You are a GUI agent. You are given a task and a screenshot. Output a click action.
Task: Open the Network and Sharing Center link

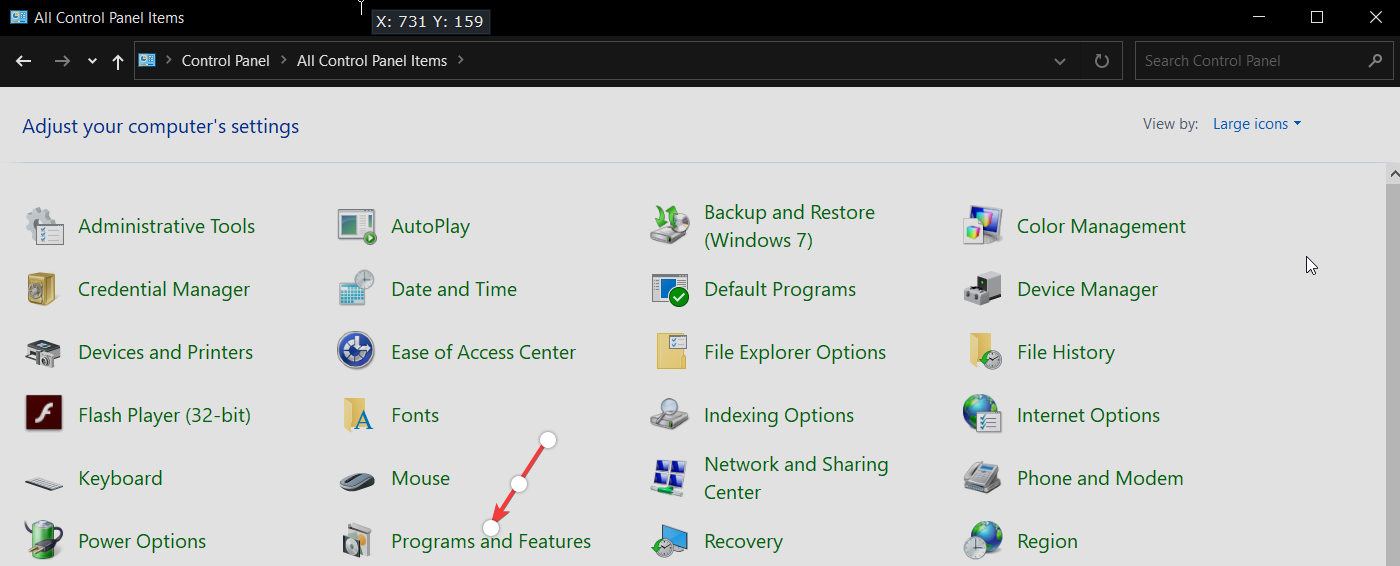point(796,478)
